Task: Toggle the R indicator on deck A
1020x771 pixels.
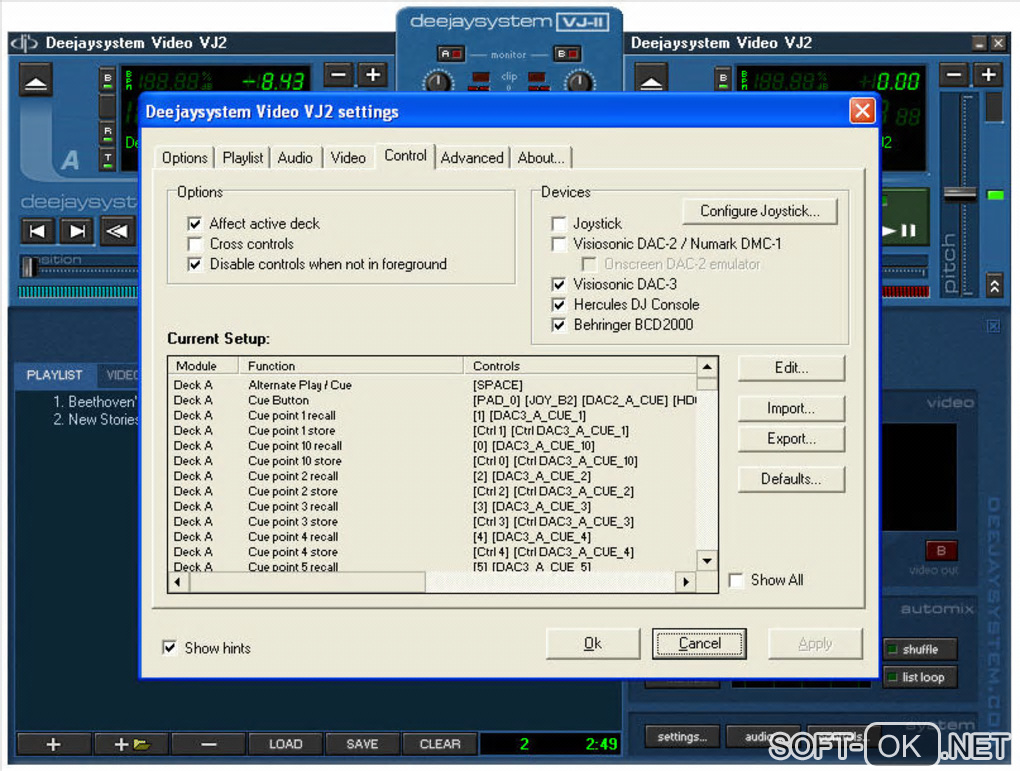Action: point(107,132)
